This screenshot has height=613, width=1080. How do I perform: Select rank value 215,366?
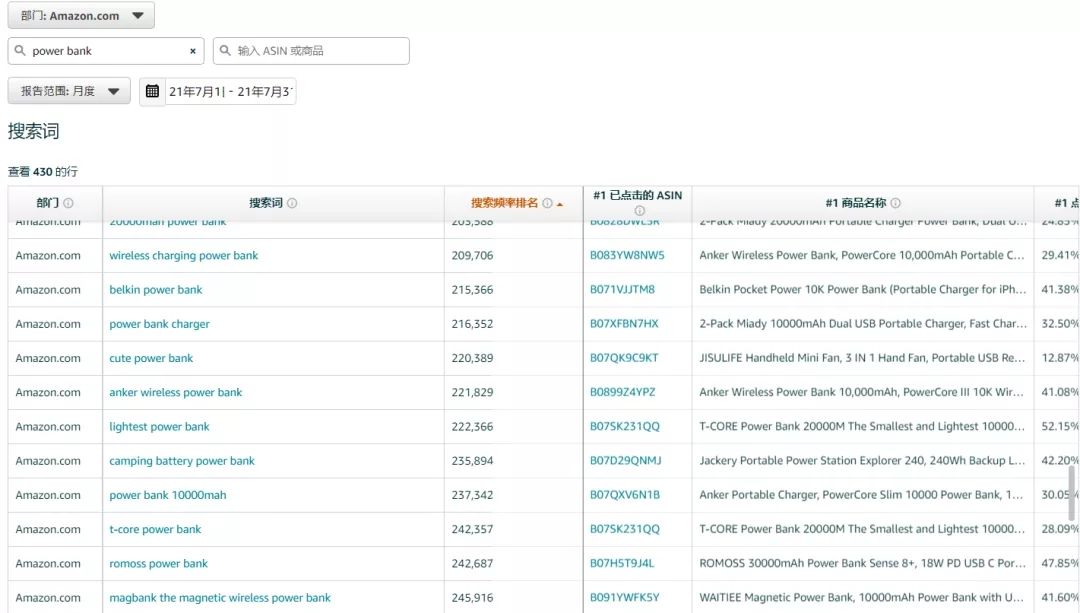(x=472, y=290)
